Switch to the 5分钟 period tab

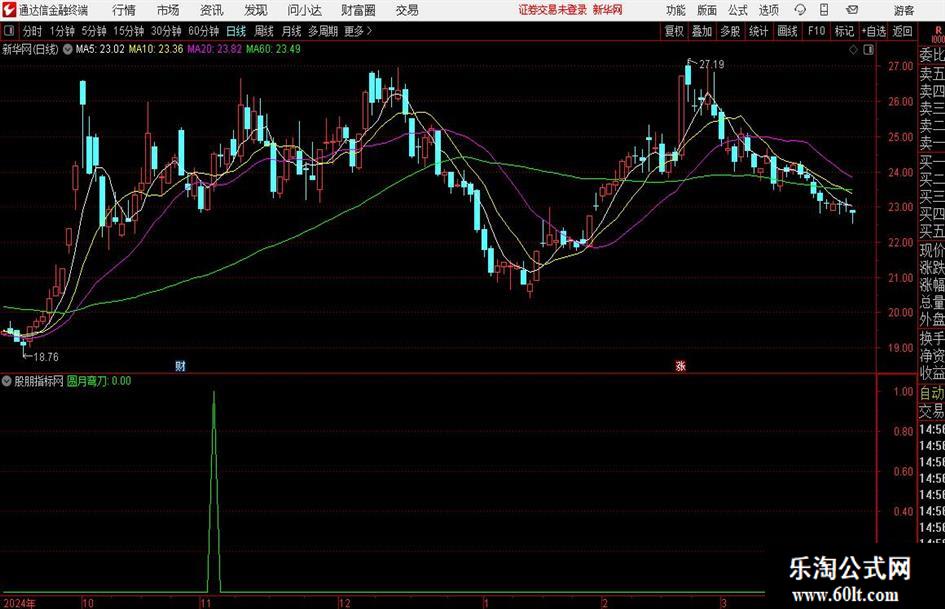point(93,31)
